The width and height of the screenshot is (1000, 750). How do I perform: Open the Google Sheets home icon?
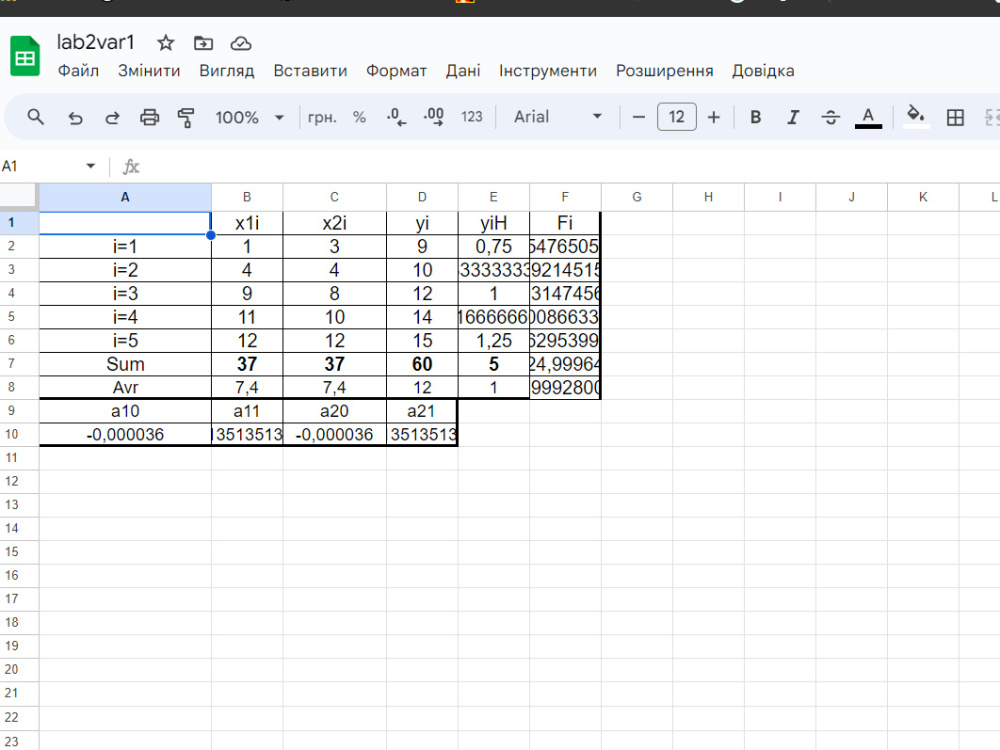click(25, 57)
